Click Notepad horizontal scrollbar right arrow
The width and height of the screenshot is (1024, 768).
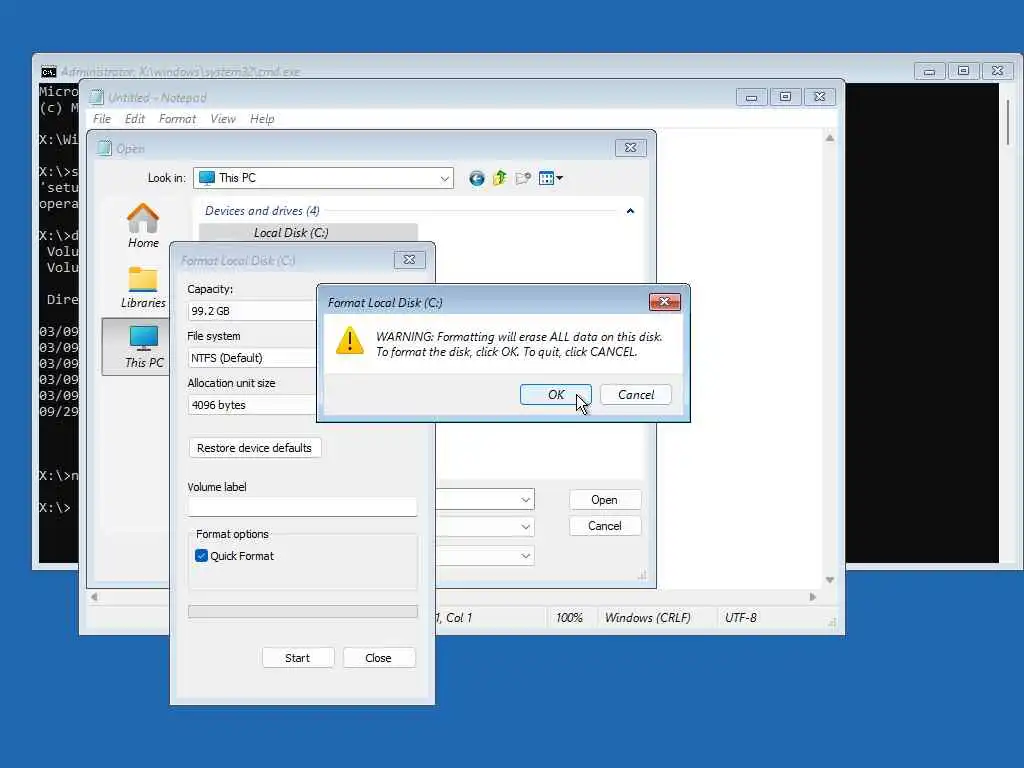tap(812, 597)
